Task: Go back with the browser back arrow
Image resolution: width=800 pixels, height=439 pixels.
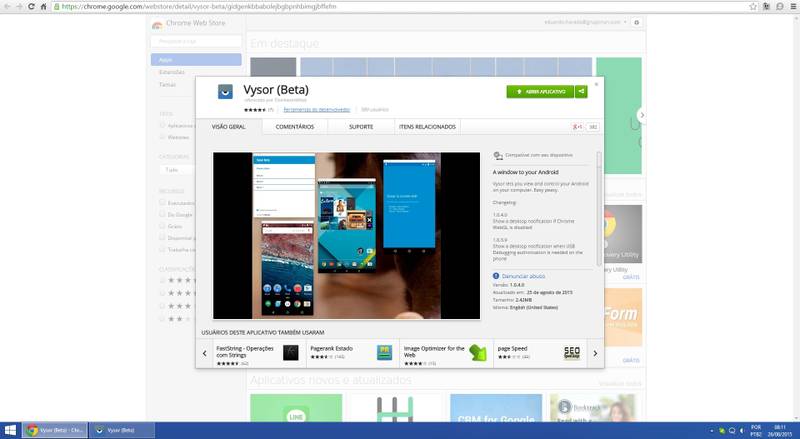Action: point(7,7)
